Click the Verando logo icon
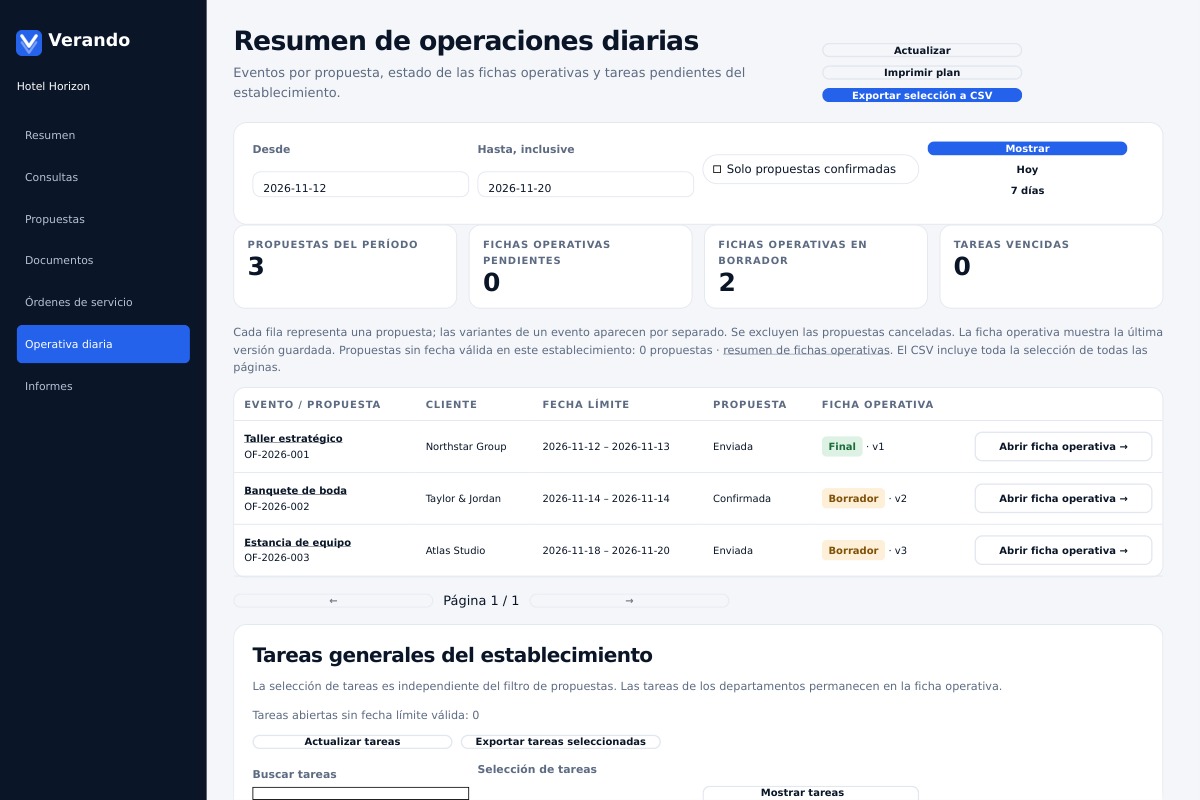 [x=29, y=42]
